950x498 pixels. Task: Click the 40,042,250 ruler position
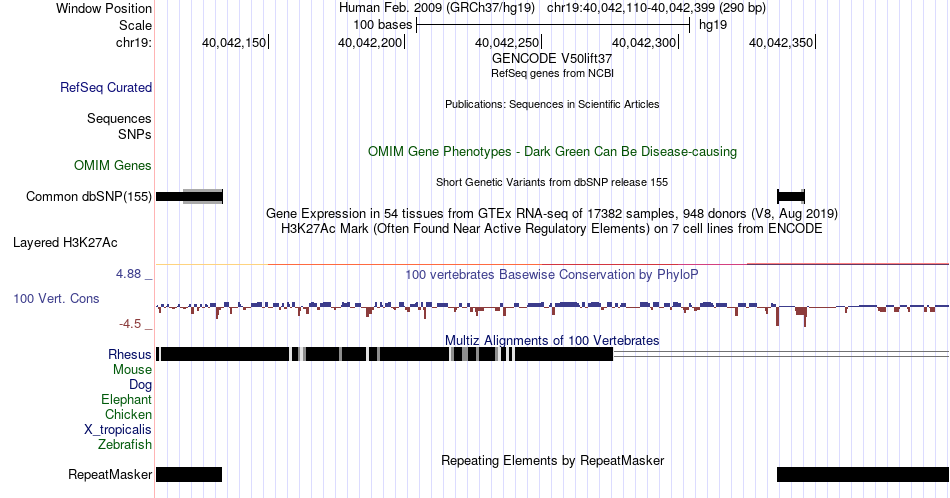pyautogui.click(x=508, y=42)
